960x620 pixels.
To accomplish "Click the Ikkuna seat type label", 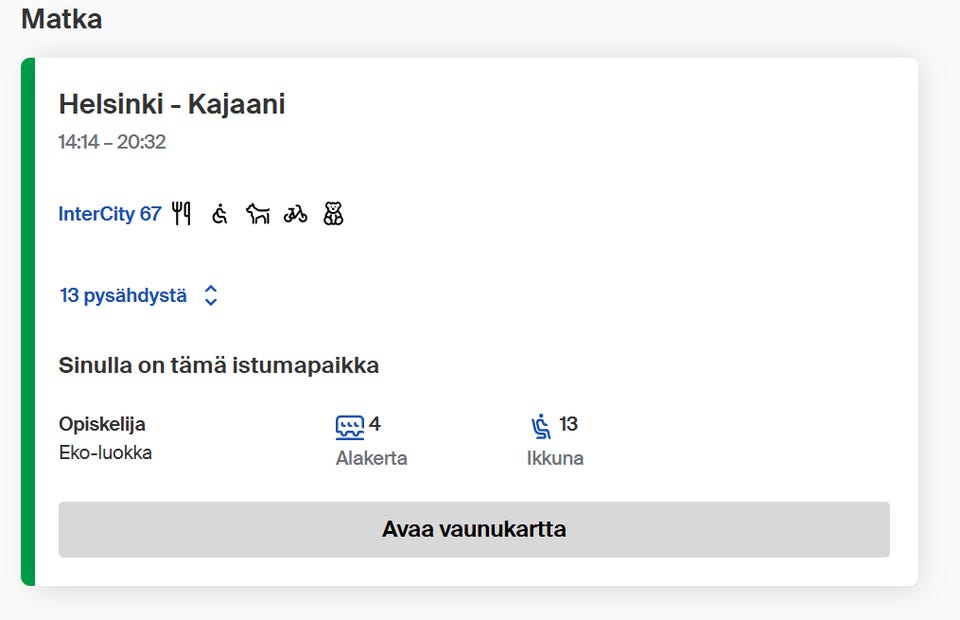I will 553,458.
